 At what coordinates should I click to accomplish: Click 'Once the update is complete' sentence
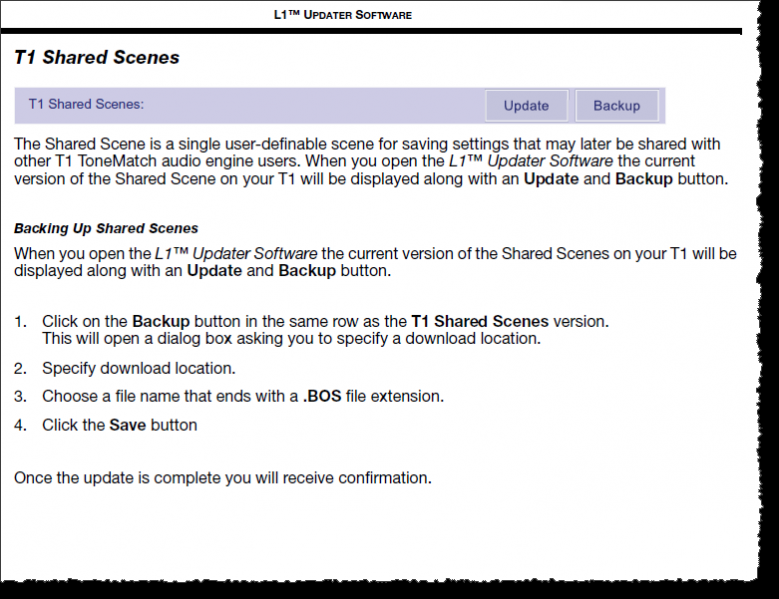click(223, 478)
